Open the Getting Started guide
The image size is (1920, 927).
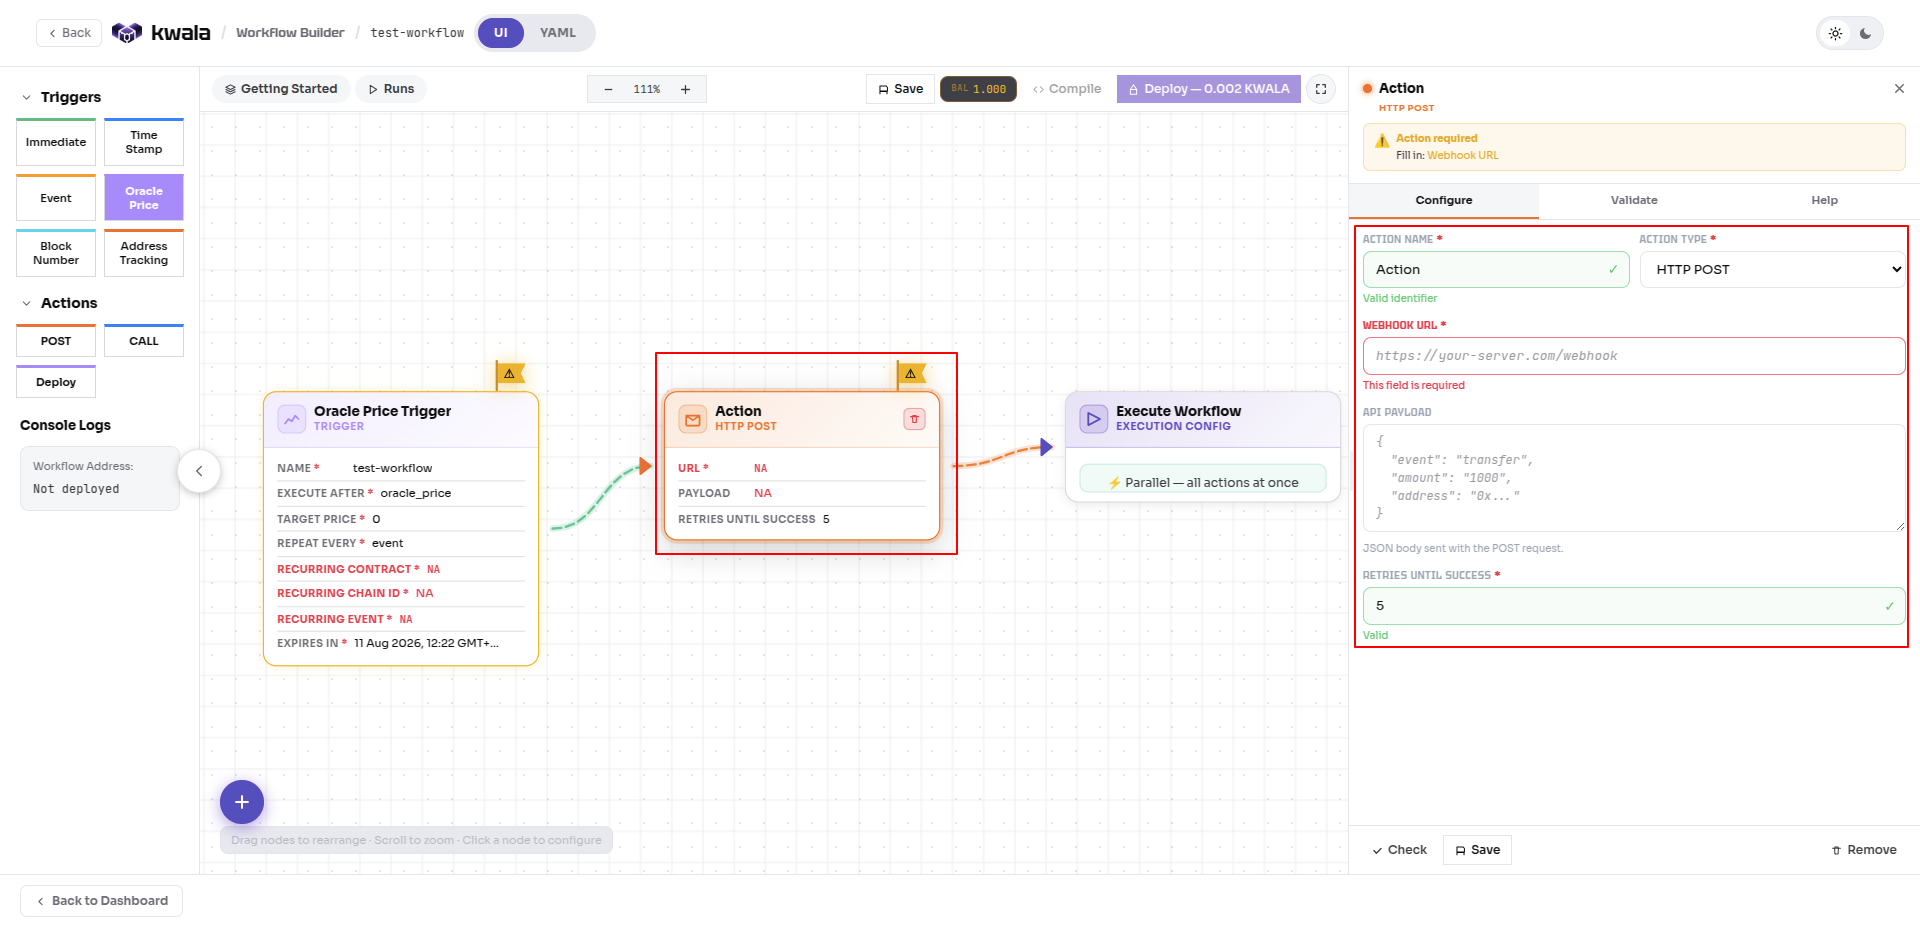pos(281,89)
